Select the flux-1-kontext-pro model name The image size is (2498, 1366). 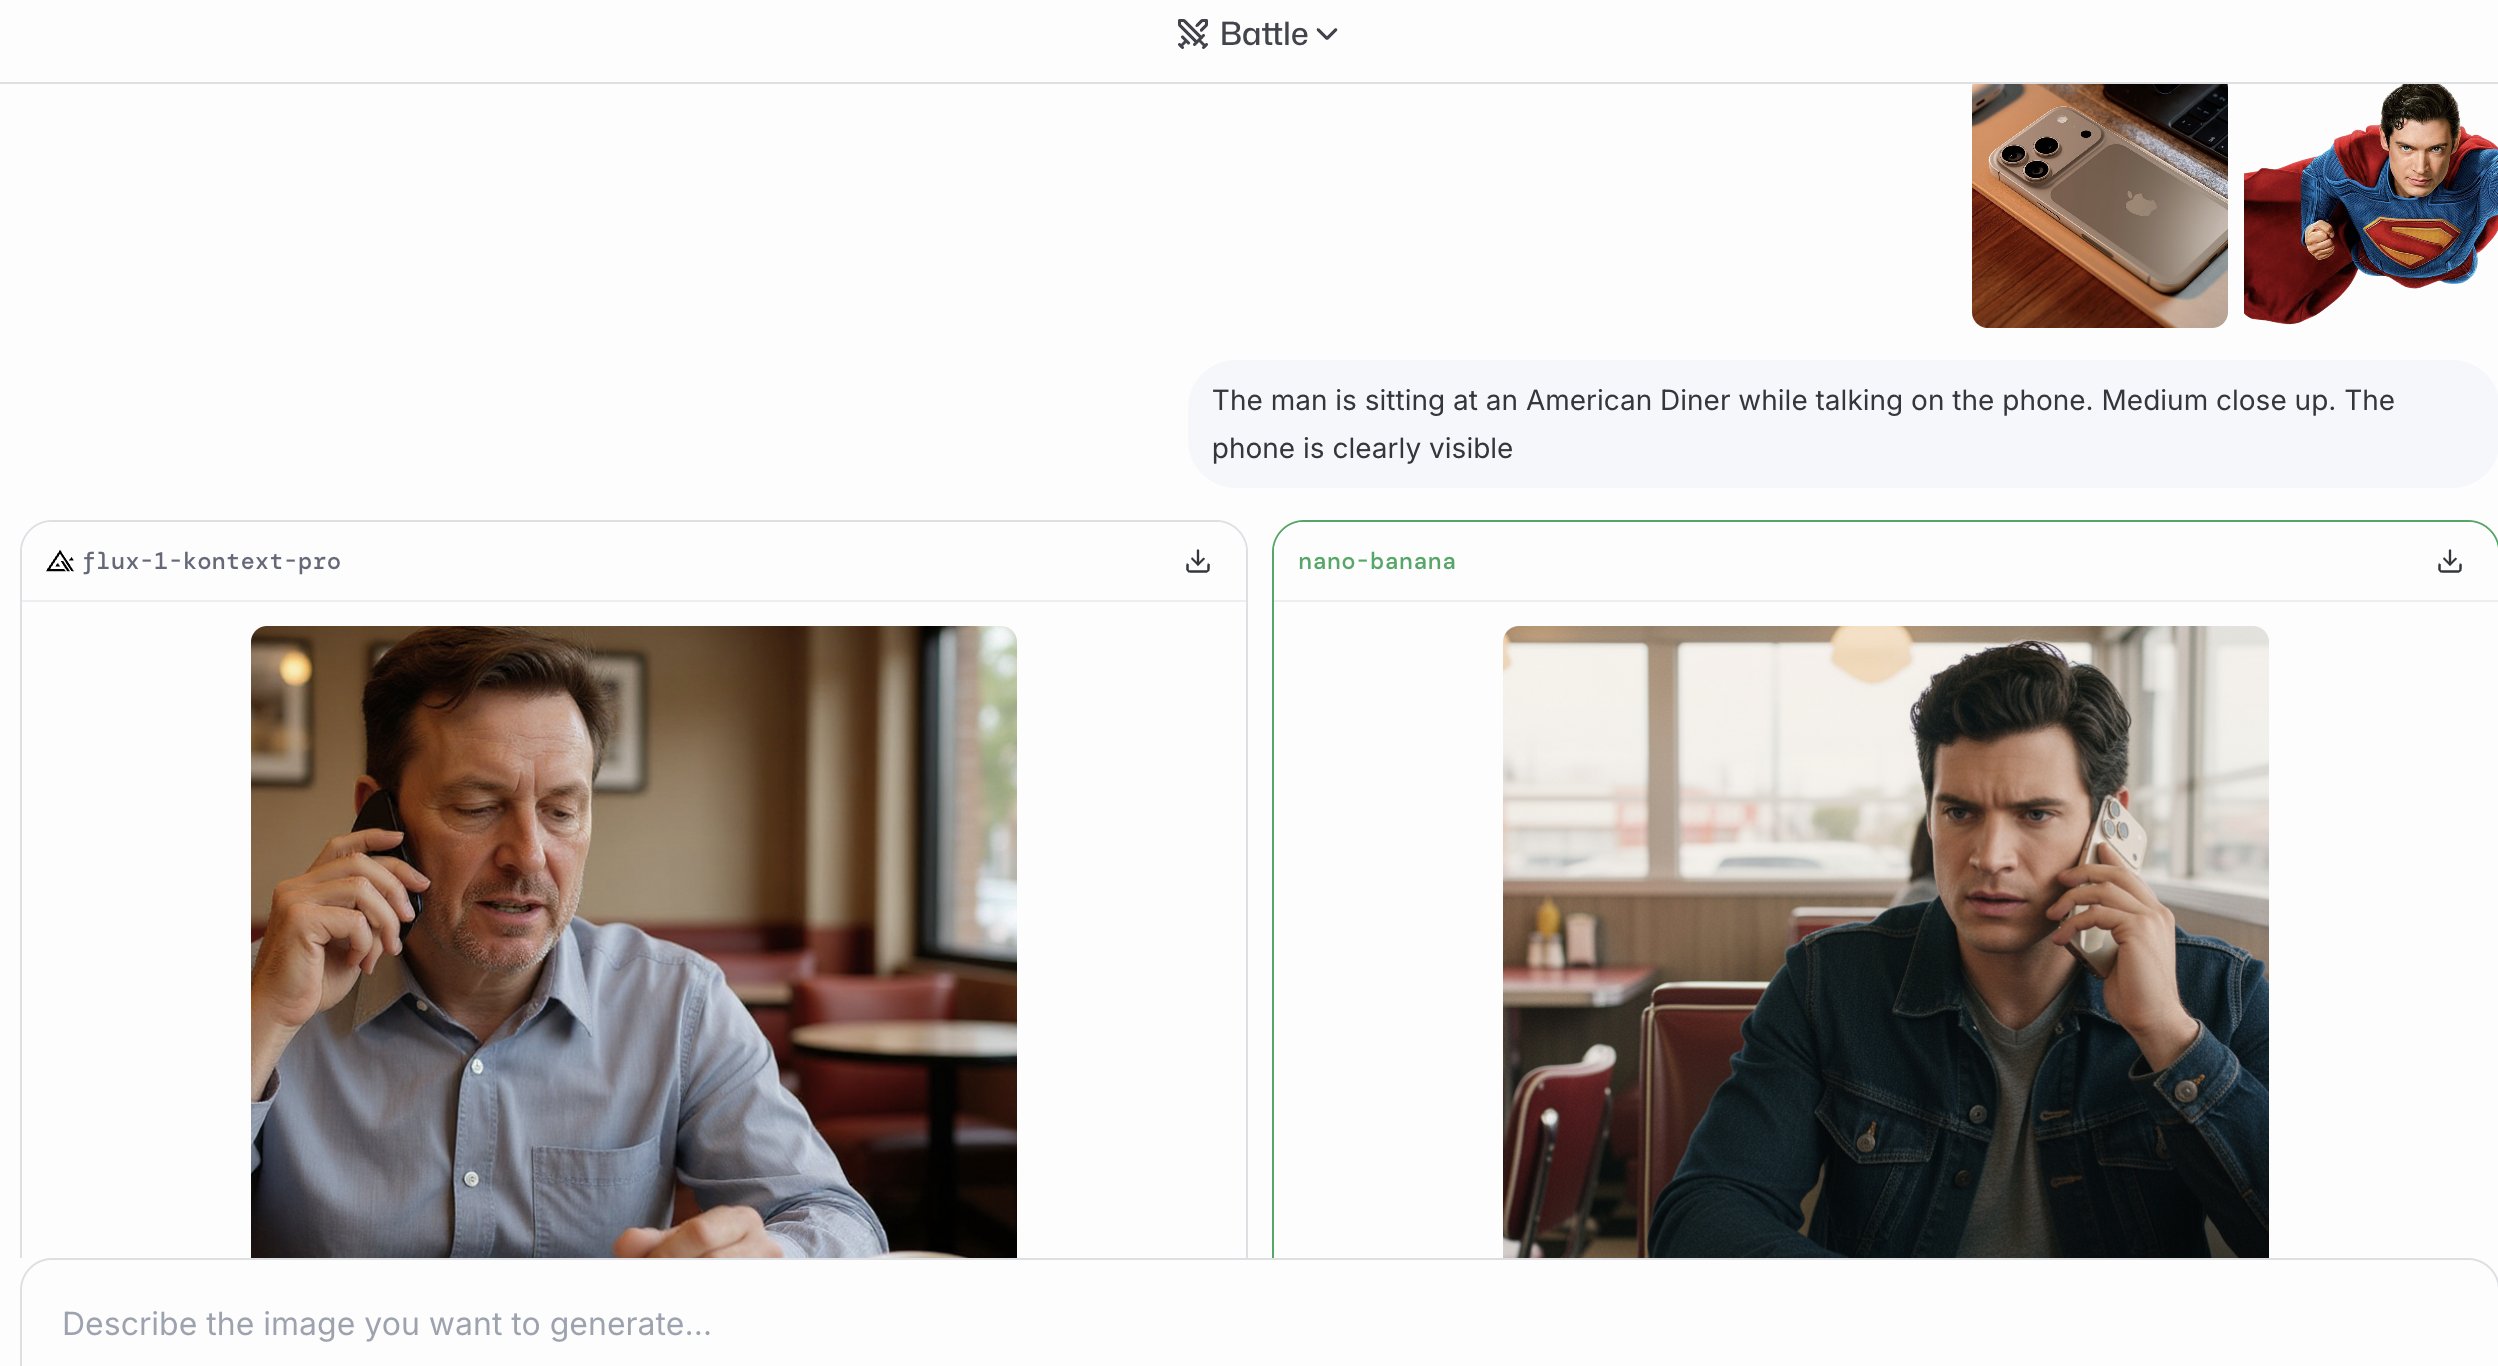click(211, 562)
